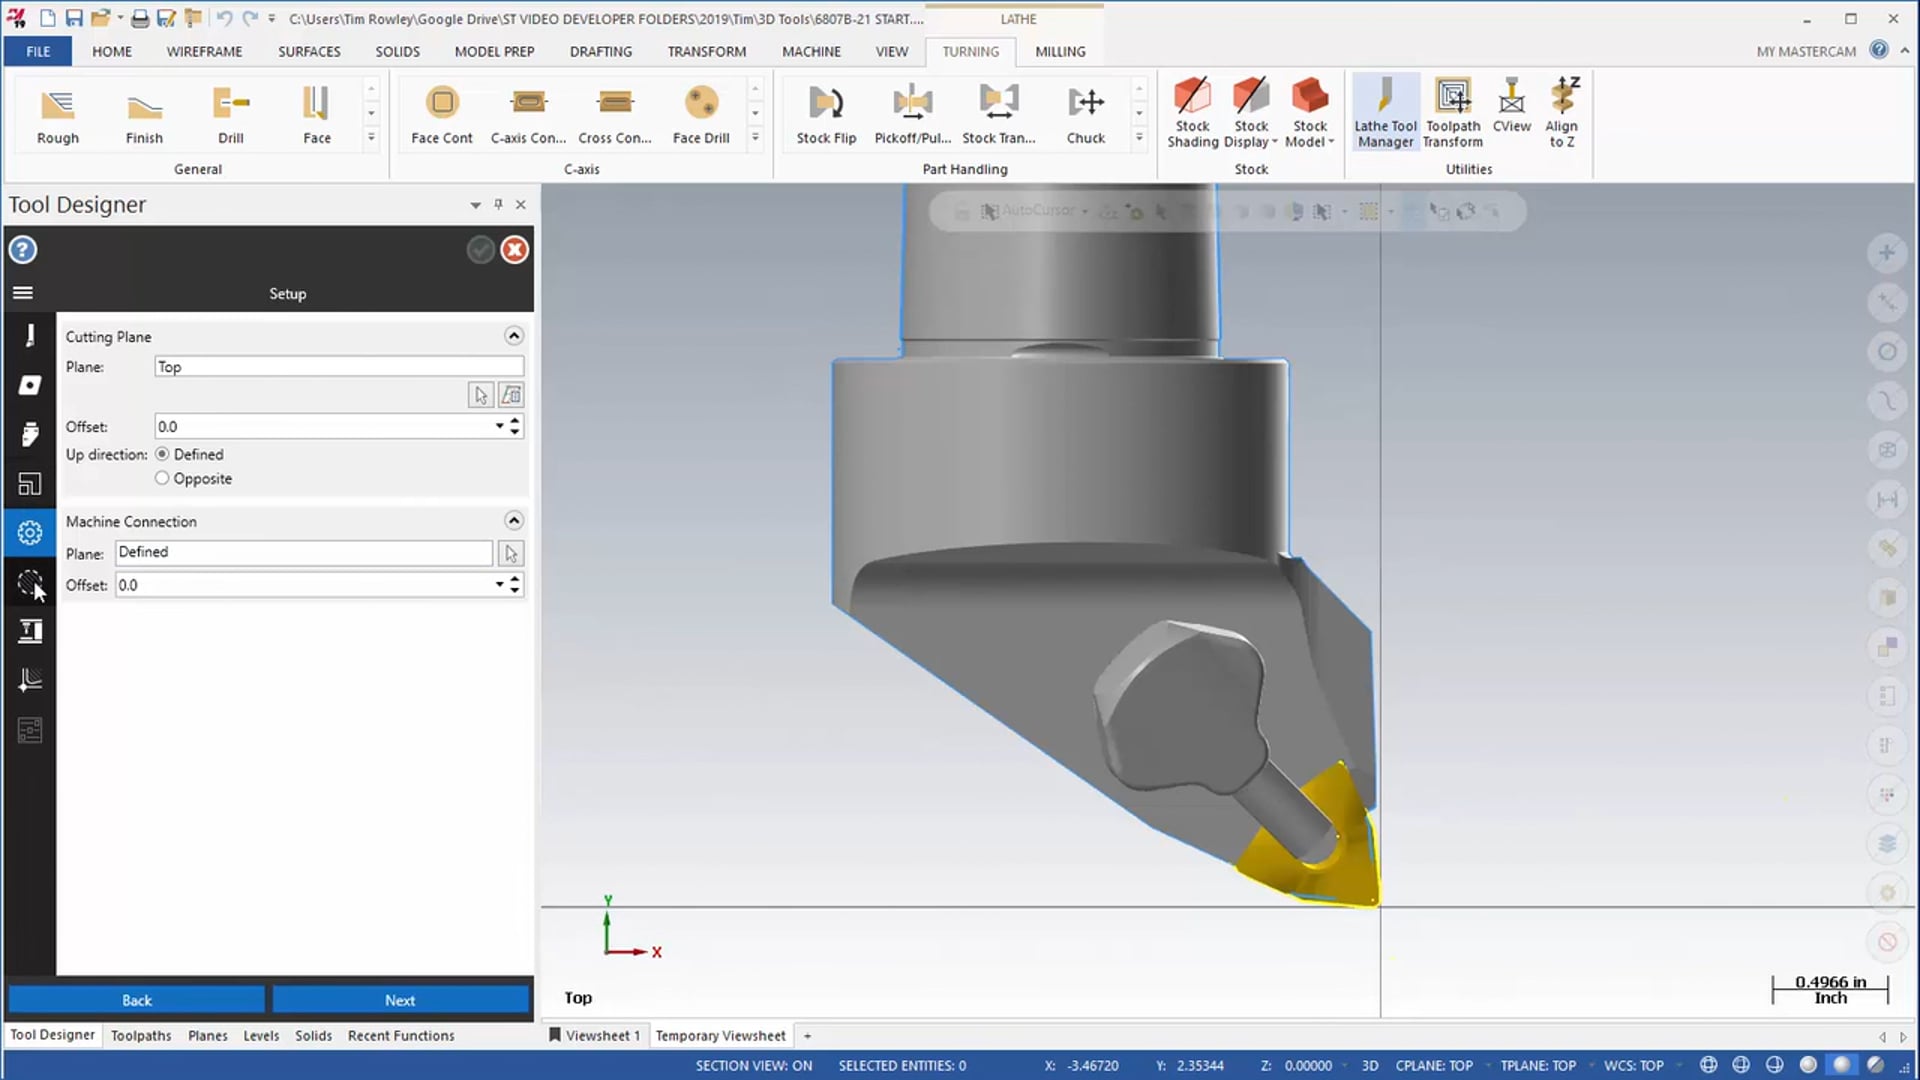The image size is (1920, 1080).
Task: Open MY MASTERCAM link
Action: 1806,51
